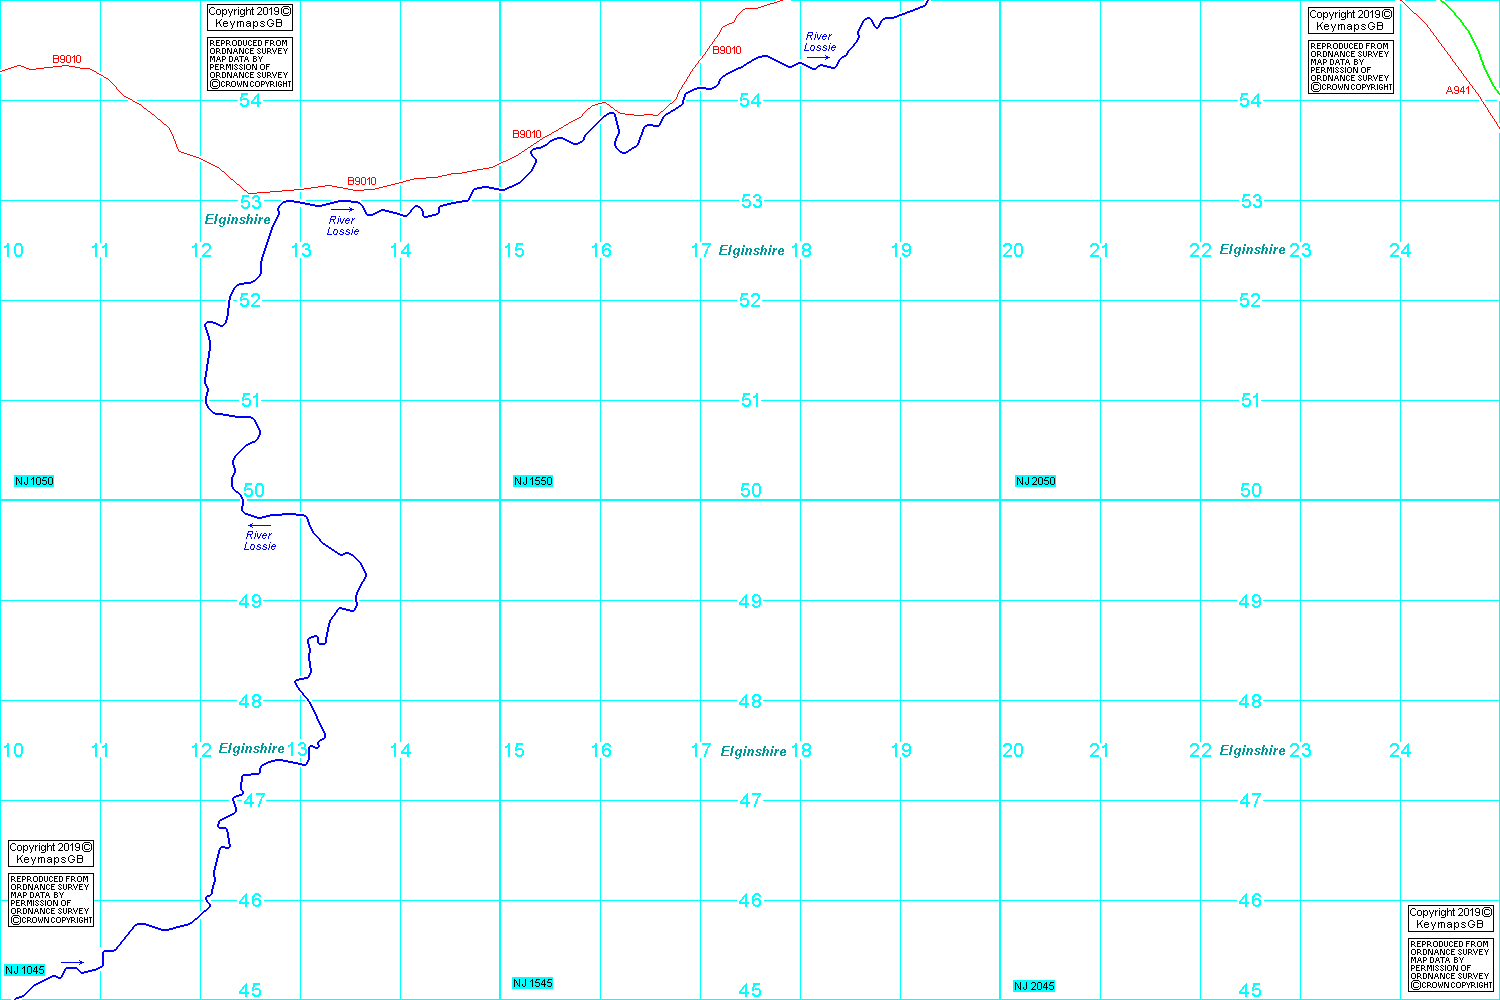Screen dimensions: 1500x1000
Task: Click Elginshire label directly below a 53 number
Action: (237, 219)
